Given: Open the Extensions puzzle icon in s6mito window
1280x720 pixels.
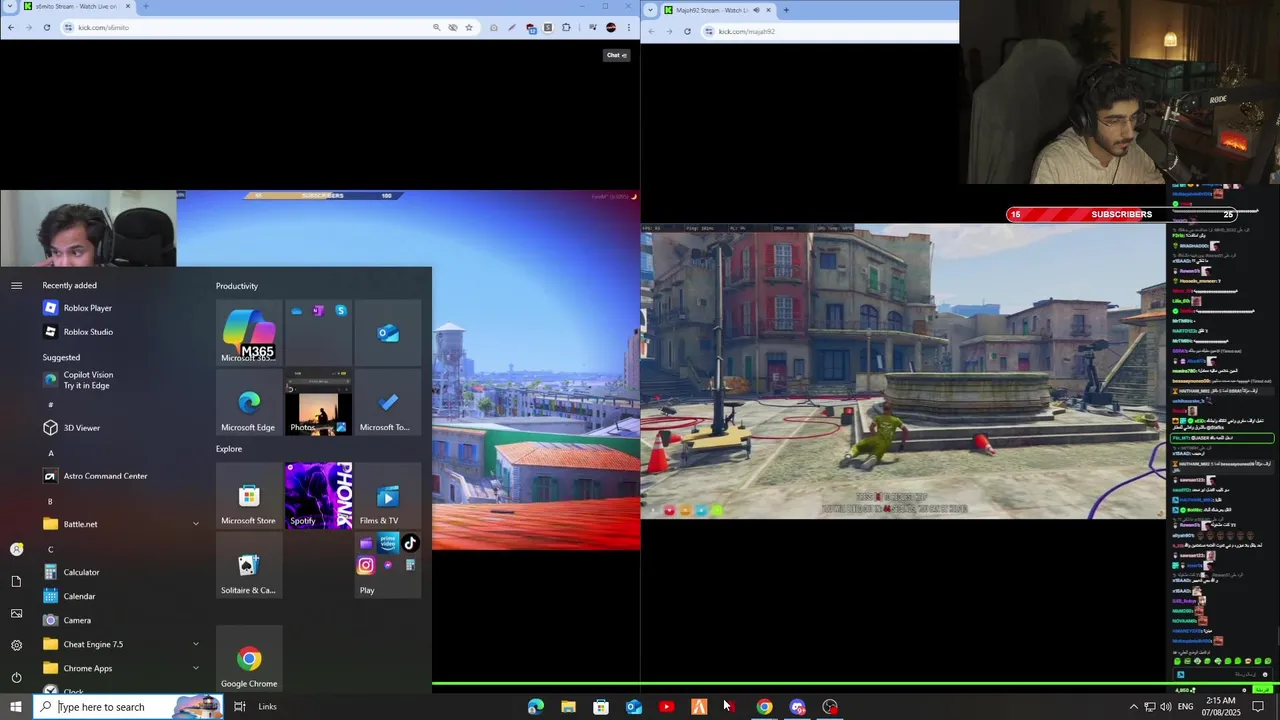Looking at the screenshot, I should (566, 27).
